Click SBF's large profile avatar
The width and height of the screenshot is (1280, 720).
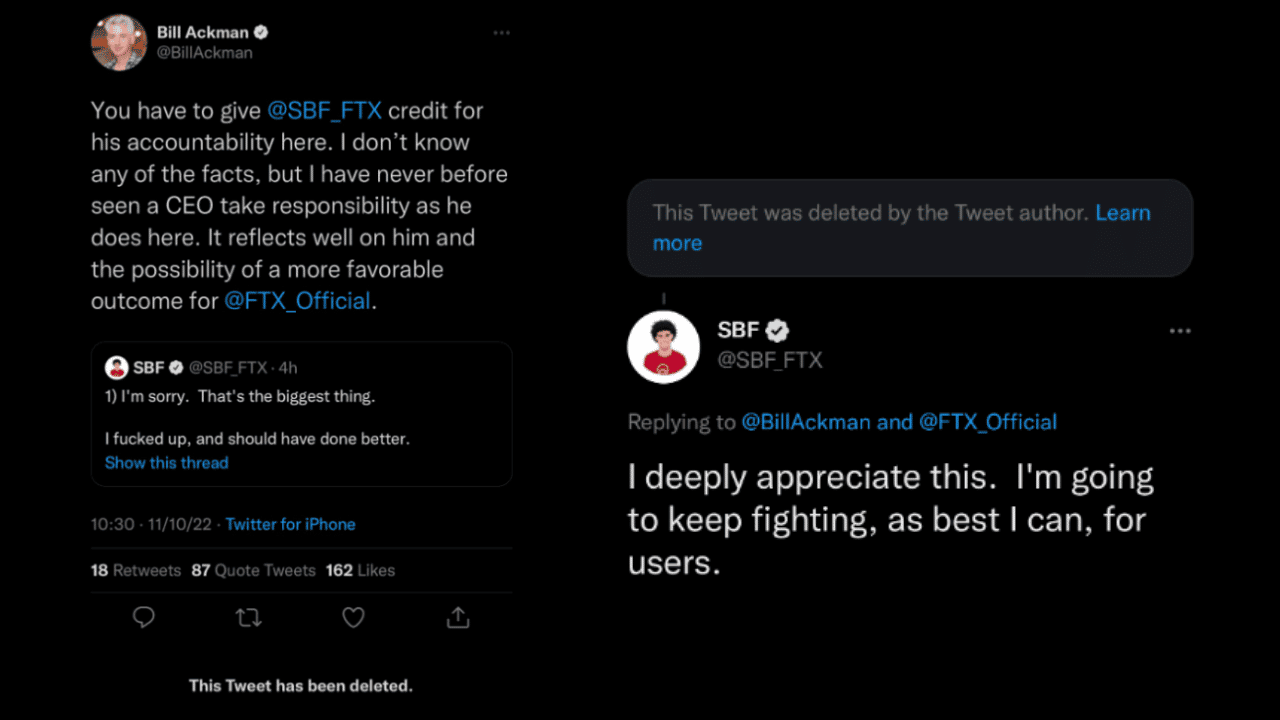[663, 347]
